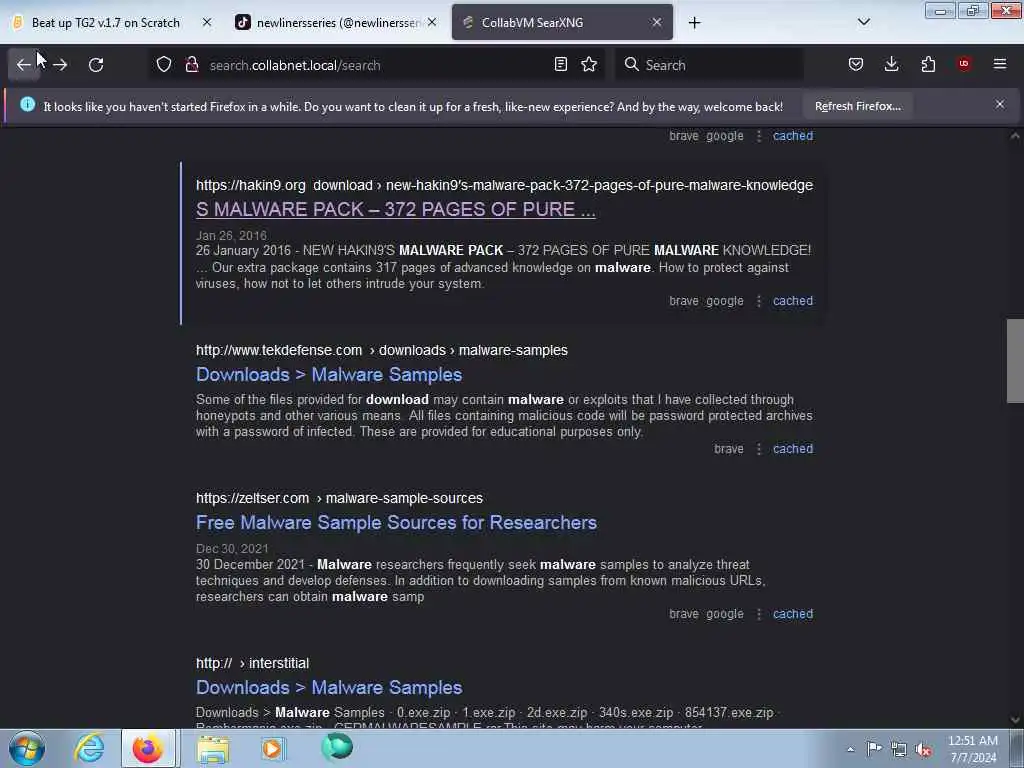Expand options dots on the topmost result
Screen dimensions: 1024x768
pos(758,136)
